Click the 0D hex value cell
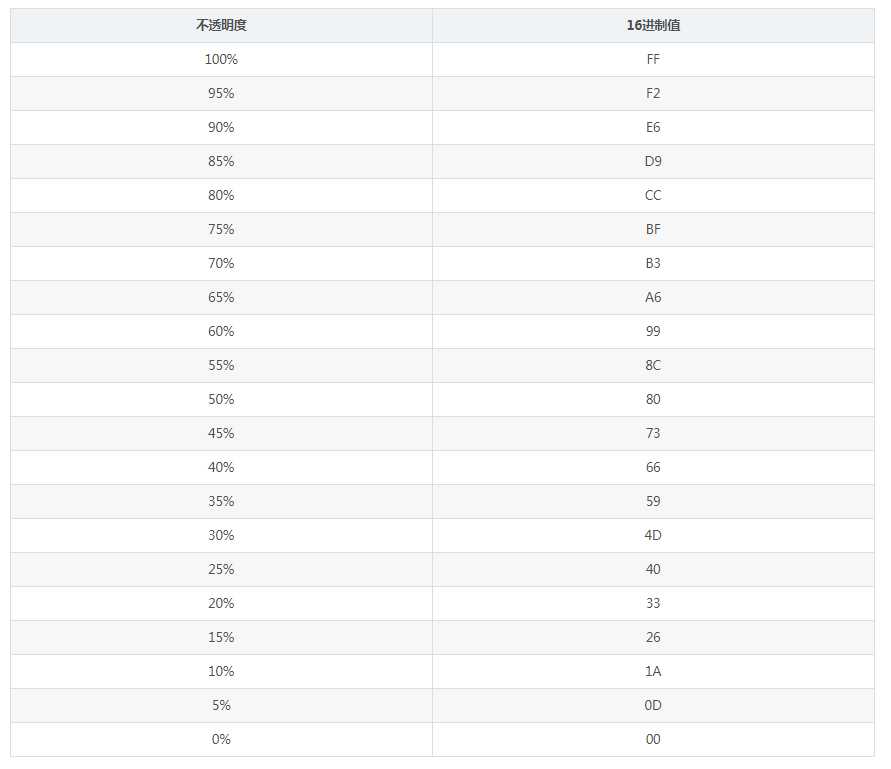This screenshot has width=891, height=769. pos(653,706)
